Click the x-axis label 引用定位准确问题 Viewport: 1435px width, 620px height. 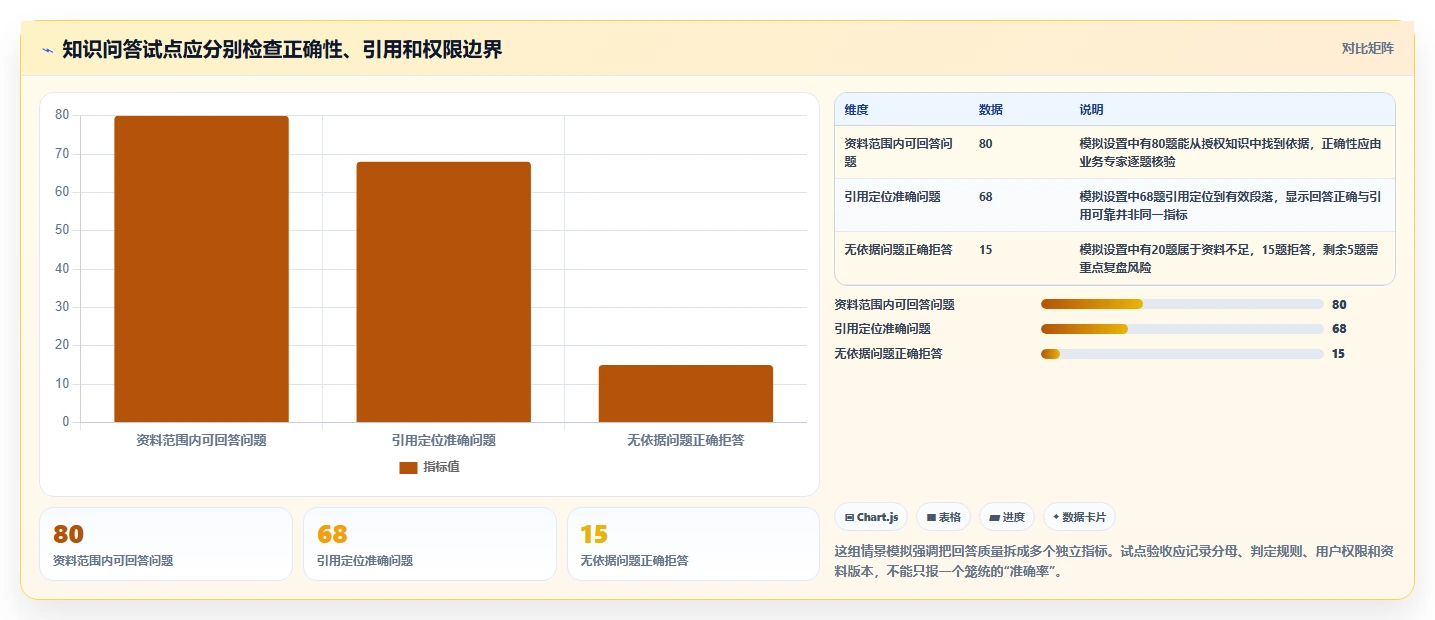pyautogui.click(x=443, y=440)
